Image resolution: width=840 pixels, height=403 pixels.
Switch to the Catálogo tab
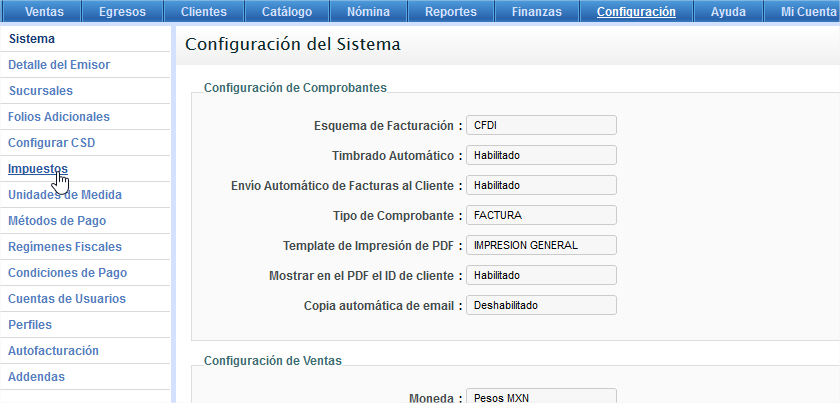[285, 12]
